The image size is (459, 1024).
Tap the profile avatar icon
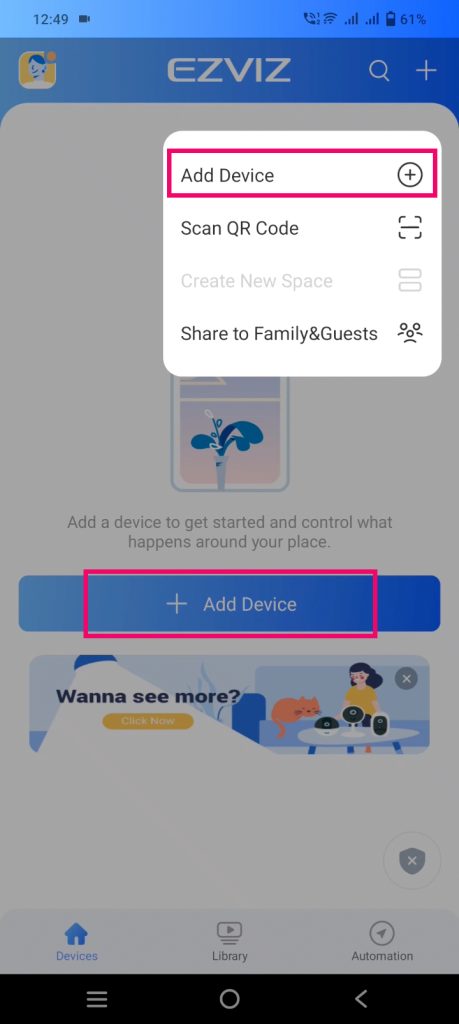37,70
